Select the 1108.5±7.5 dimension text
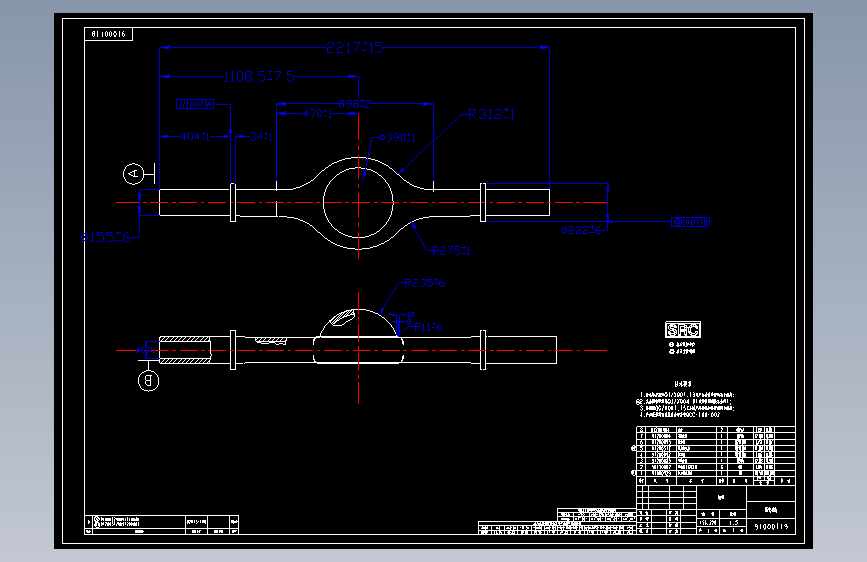This screenshot has width=867, height=562. point(258,76)
